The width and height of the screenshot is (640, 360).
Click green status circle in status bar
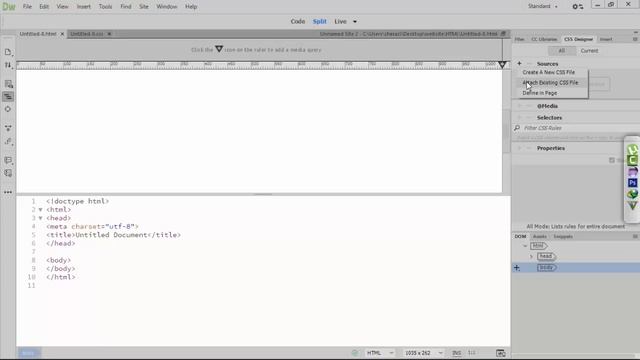point(355,353)
